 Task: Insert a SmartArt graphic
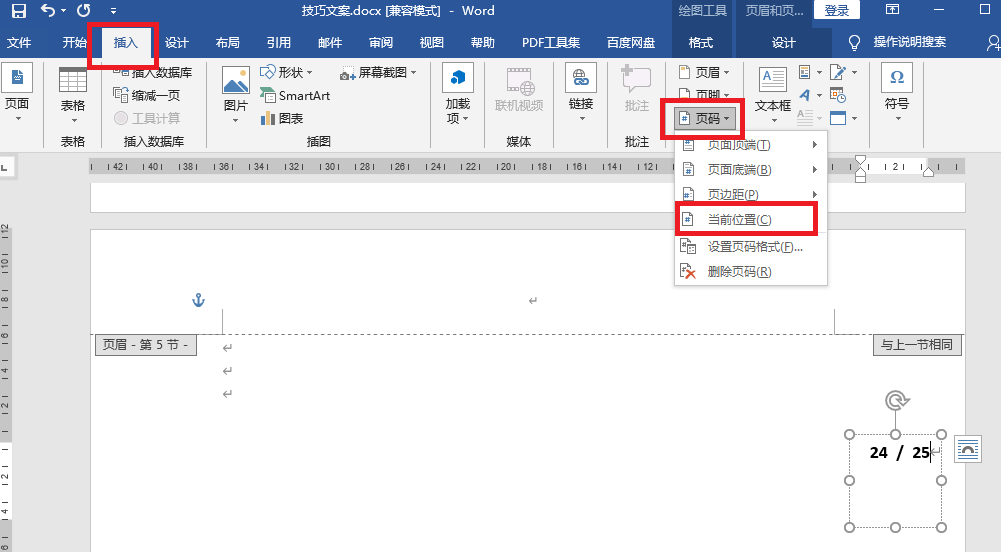pos(295,96)
